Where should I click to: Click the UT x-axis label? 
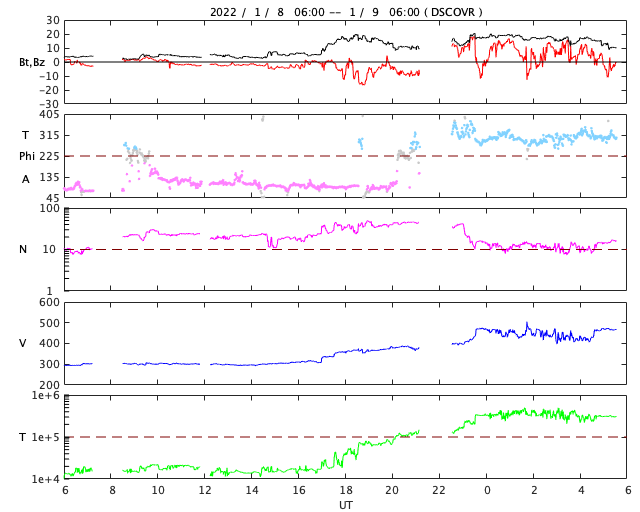pyautogui.click(x=346, y=505)
